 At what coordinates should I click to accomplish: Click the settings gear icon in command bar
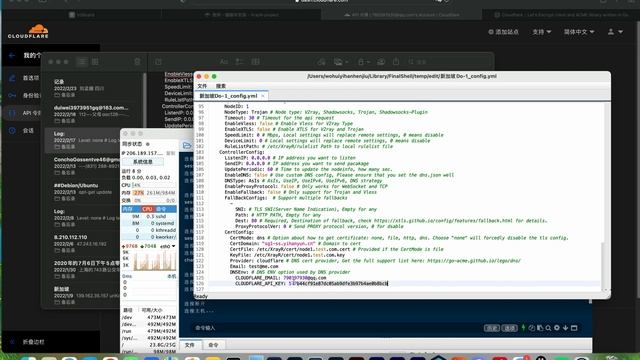[x=557, y=328]
